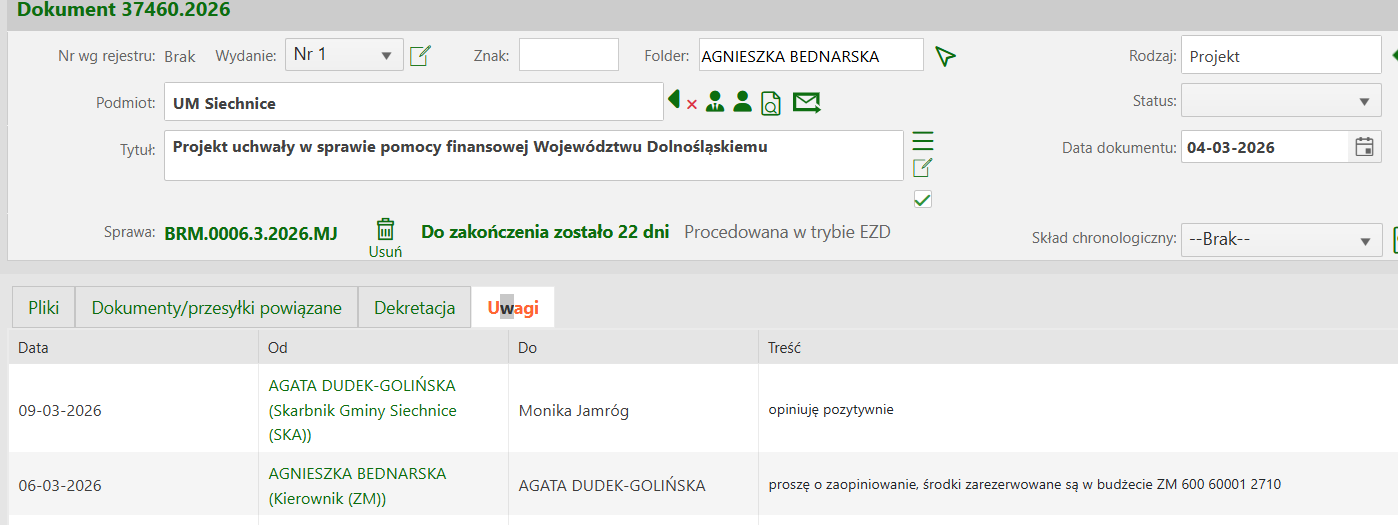
Task: Open the three-line menu beside Tytuł
Action: coord(922,140)
